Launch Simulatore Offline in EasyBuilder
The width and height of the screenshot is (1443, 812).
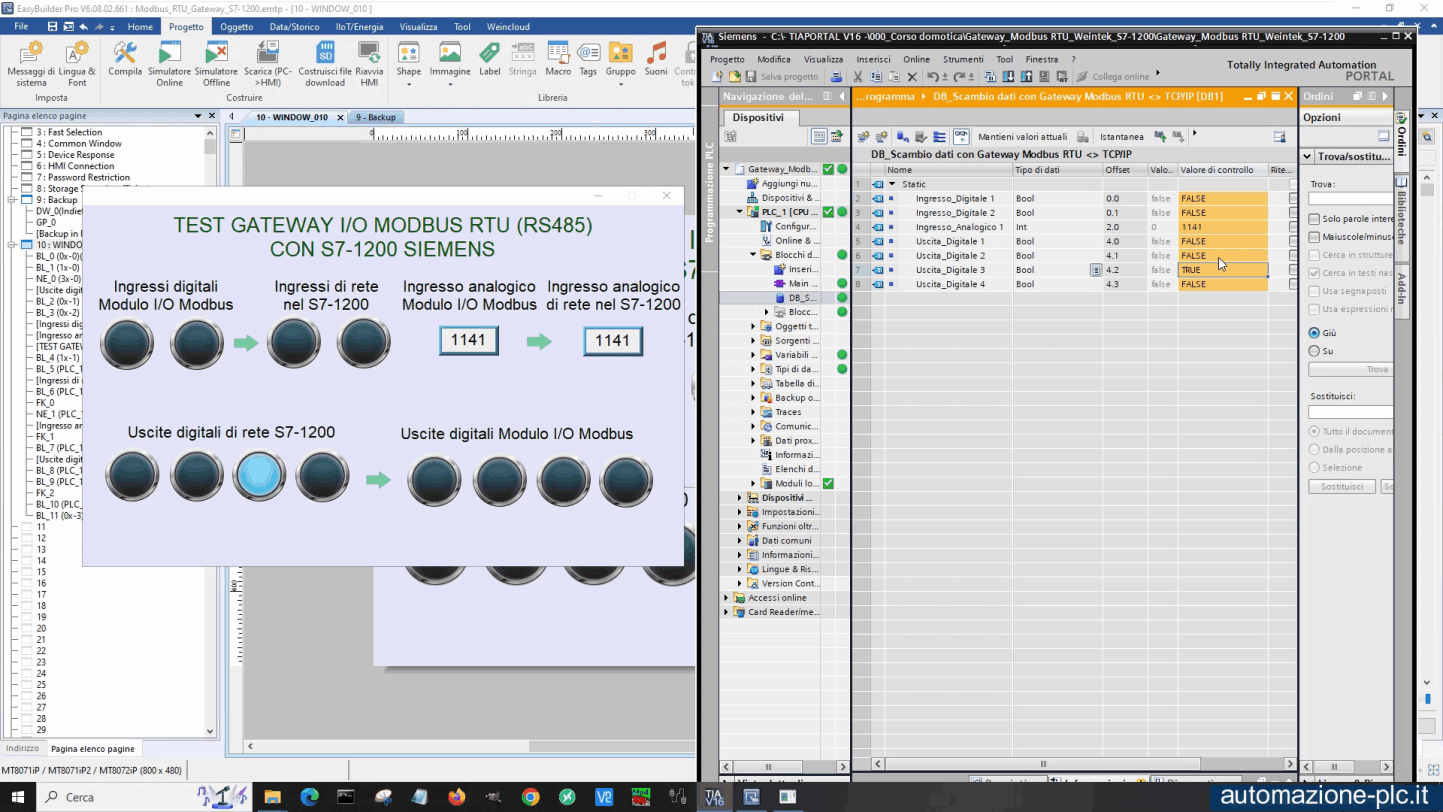click(216, 64)
